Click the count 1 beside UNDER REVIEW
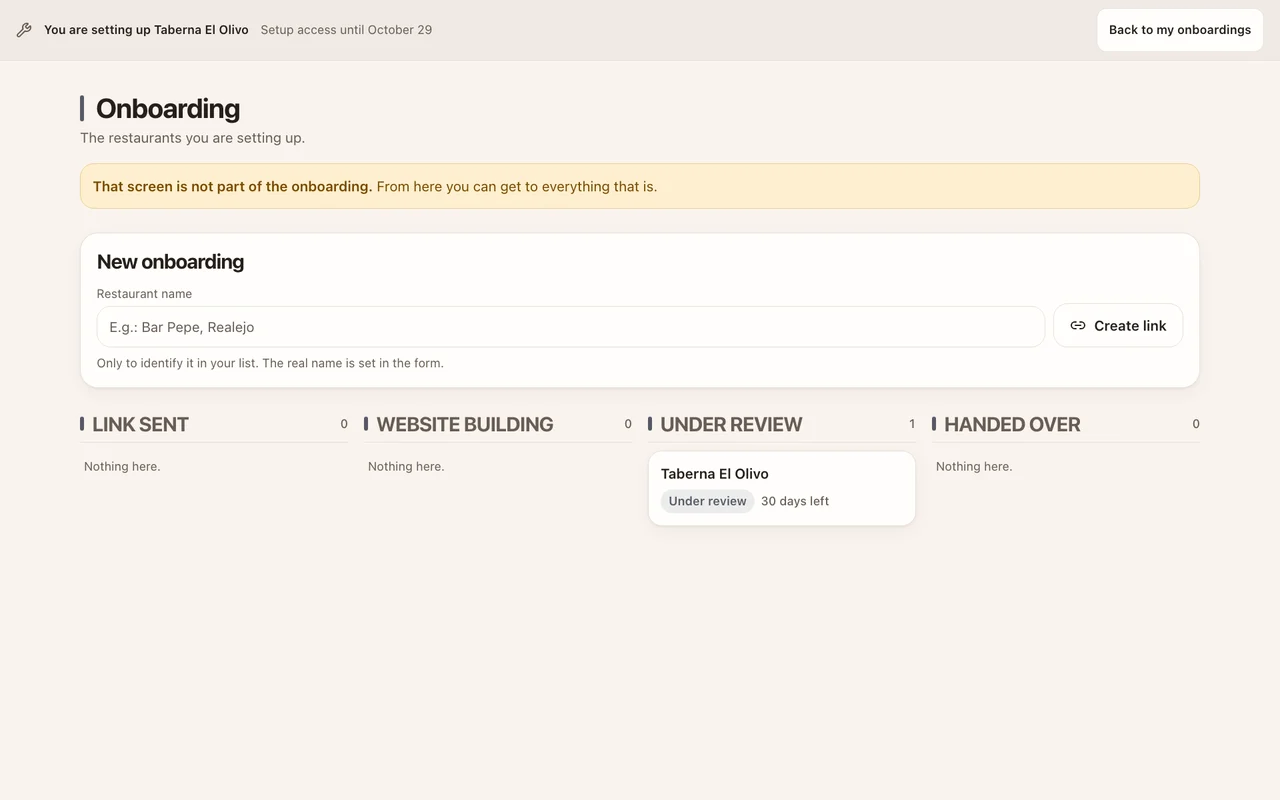Viewport: 1280px width, 800px height. [x=912, y=424]
